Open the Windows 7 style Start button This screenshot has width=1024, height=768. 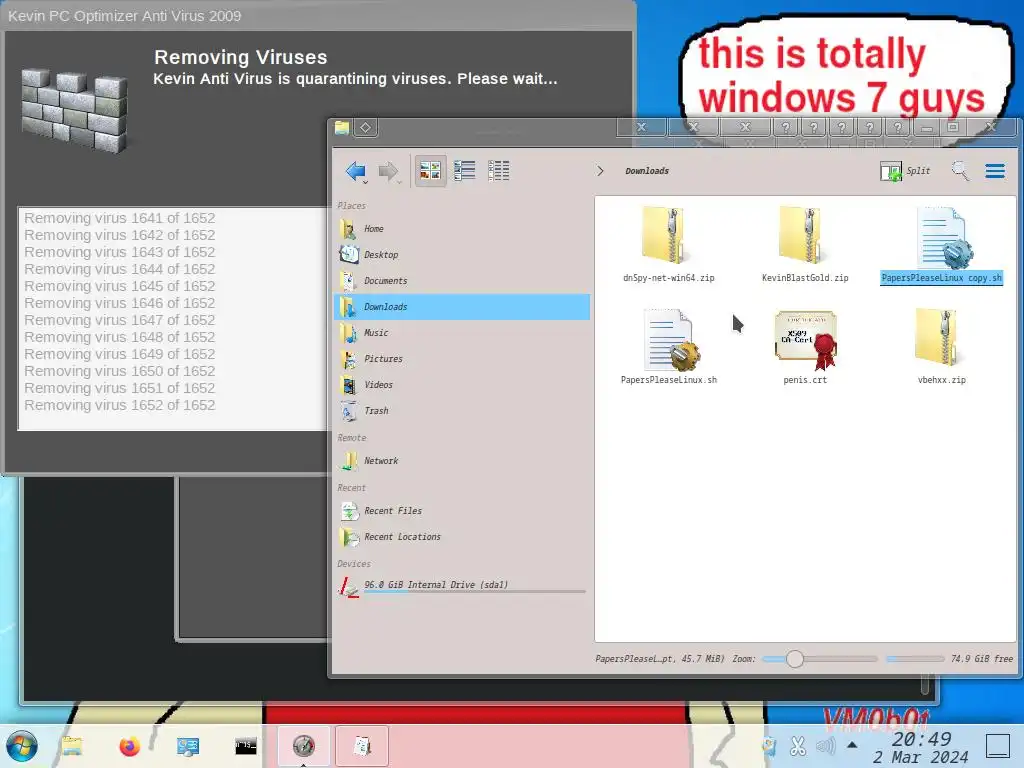[22, 746]
